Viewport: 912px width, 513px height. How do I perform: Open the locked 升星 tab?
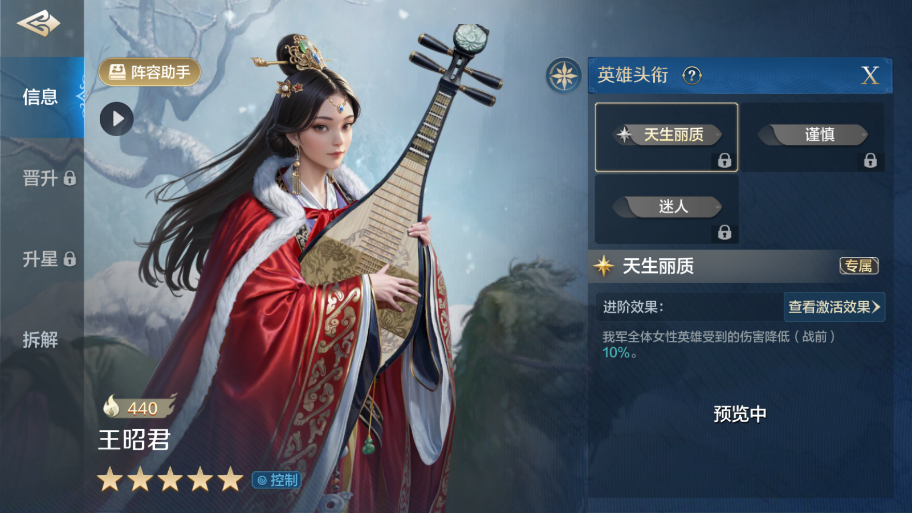point(49,259)
